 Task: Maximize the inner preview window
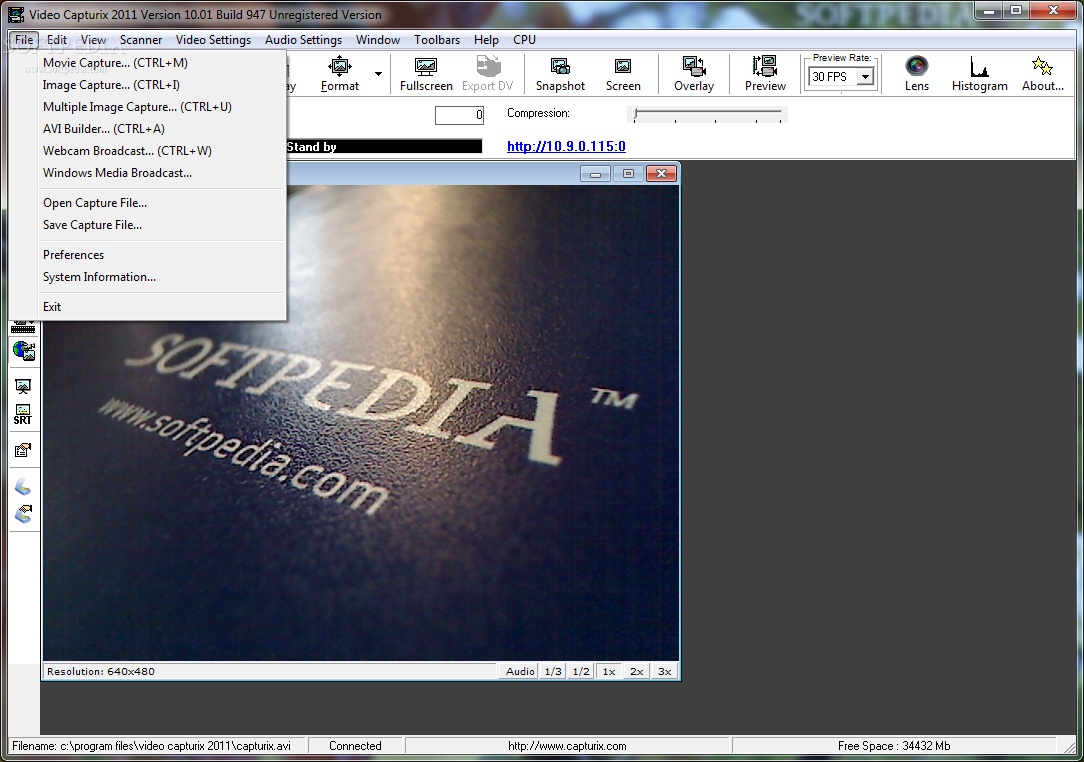[x=628, y=174]
